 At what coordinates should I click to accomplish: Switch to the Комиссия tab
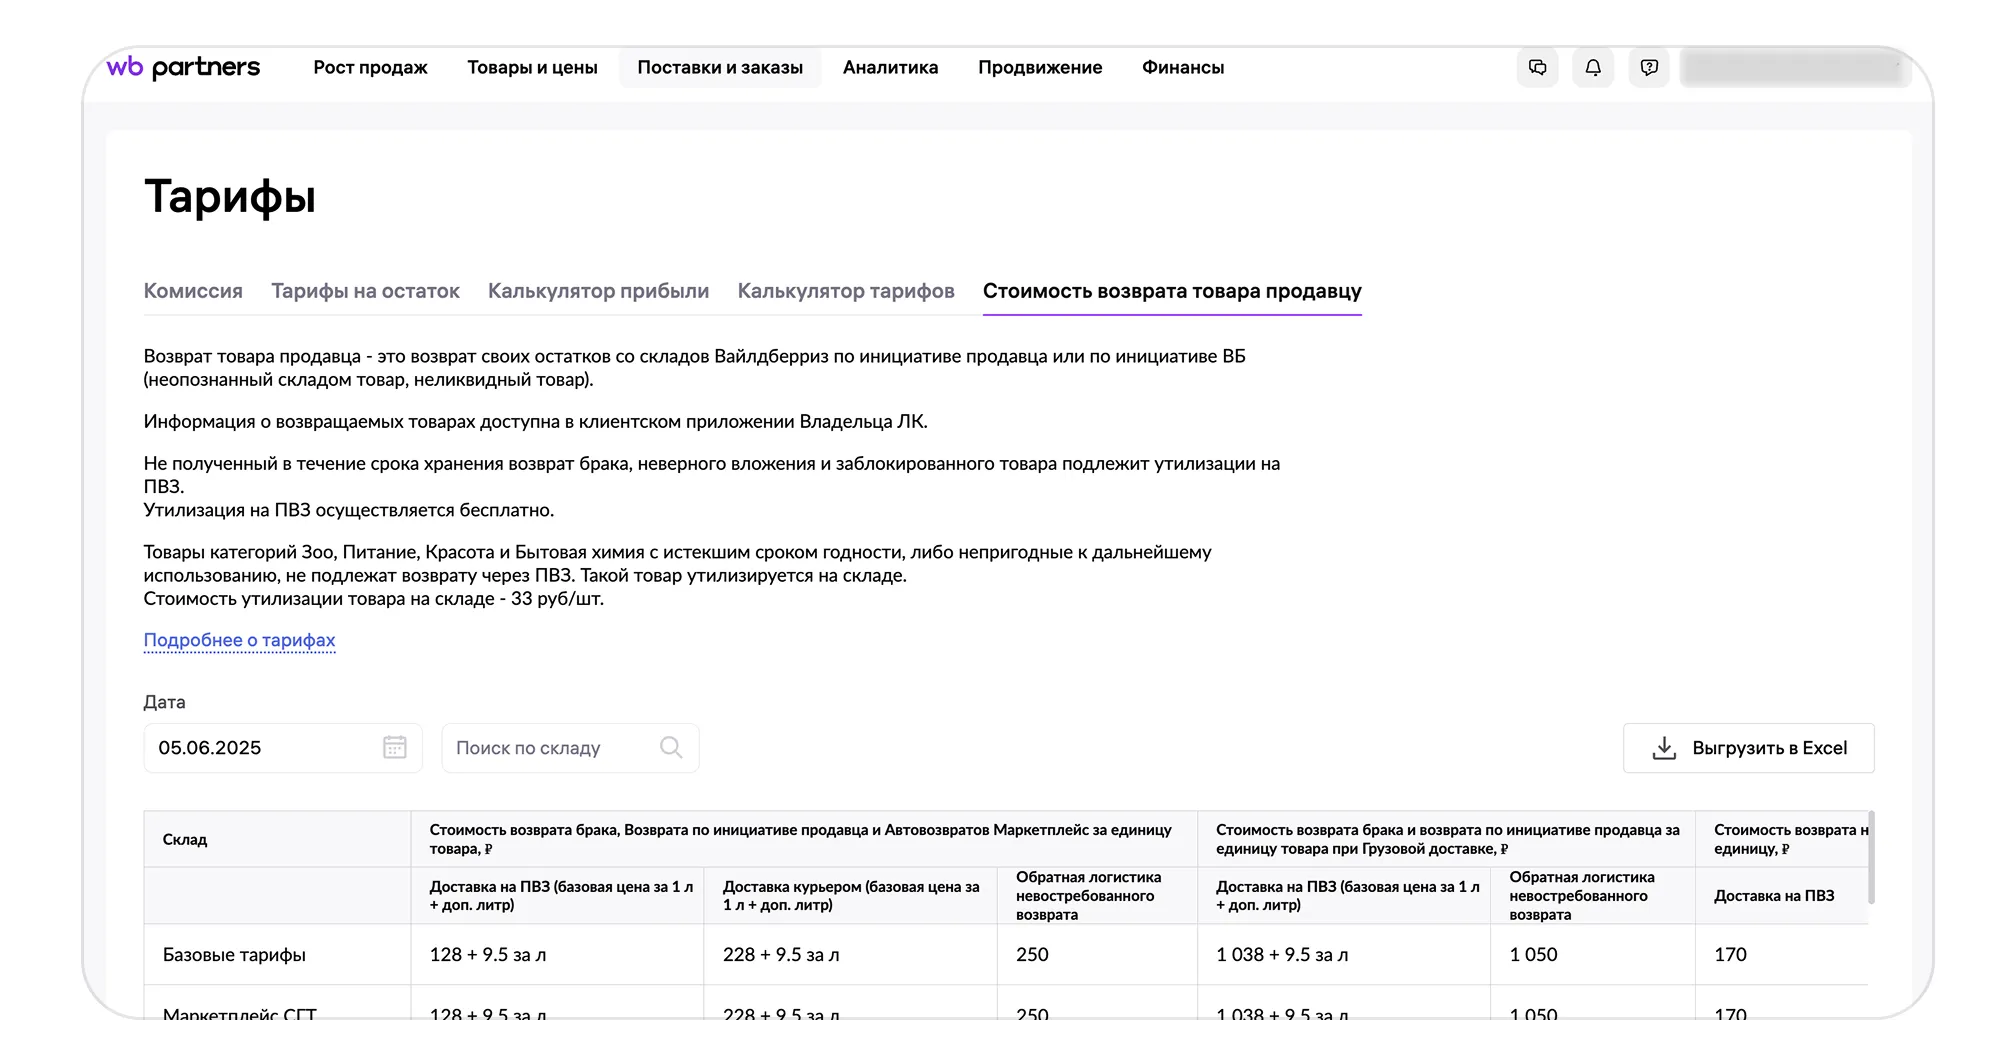click(193, 291)
